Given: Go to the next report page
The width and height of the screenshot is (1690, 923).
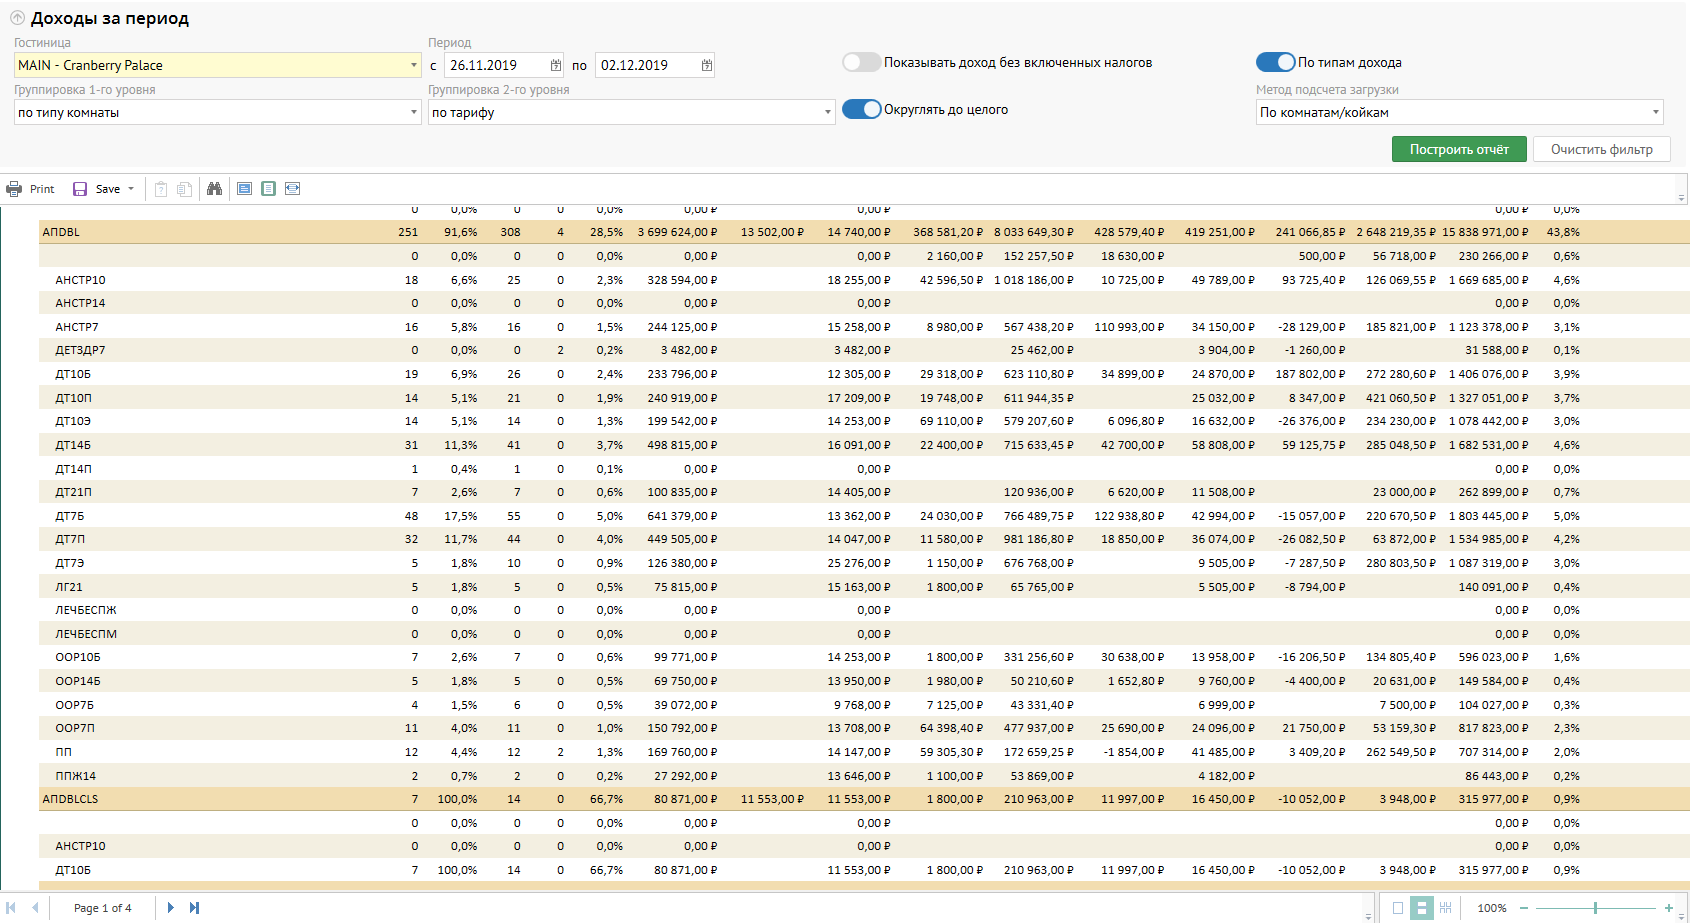Looking at the screenshot, I should [x=171, y=908].
